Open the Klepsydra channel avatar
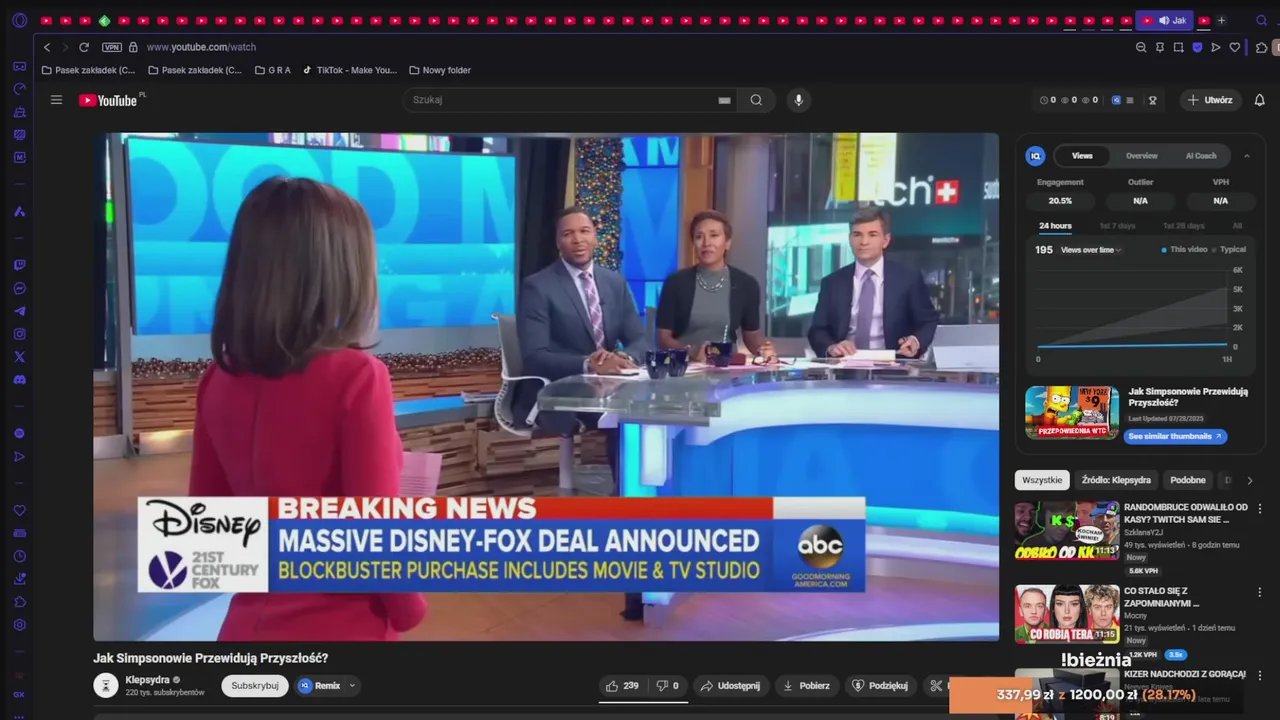The image size is (1280, 720). point(106,685)
